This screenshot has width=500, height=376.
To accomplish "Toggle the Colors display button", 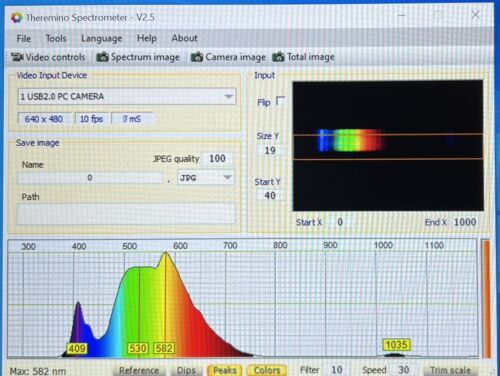I will coord(267,370).
